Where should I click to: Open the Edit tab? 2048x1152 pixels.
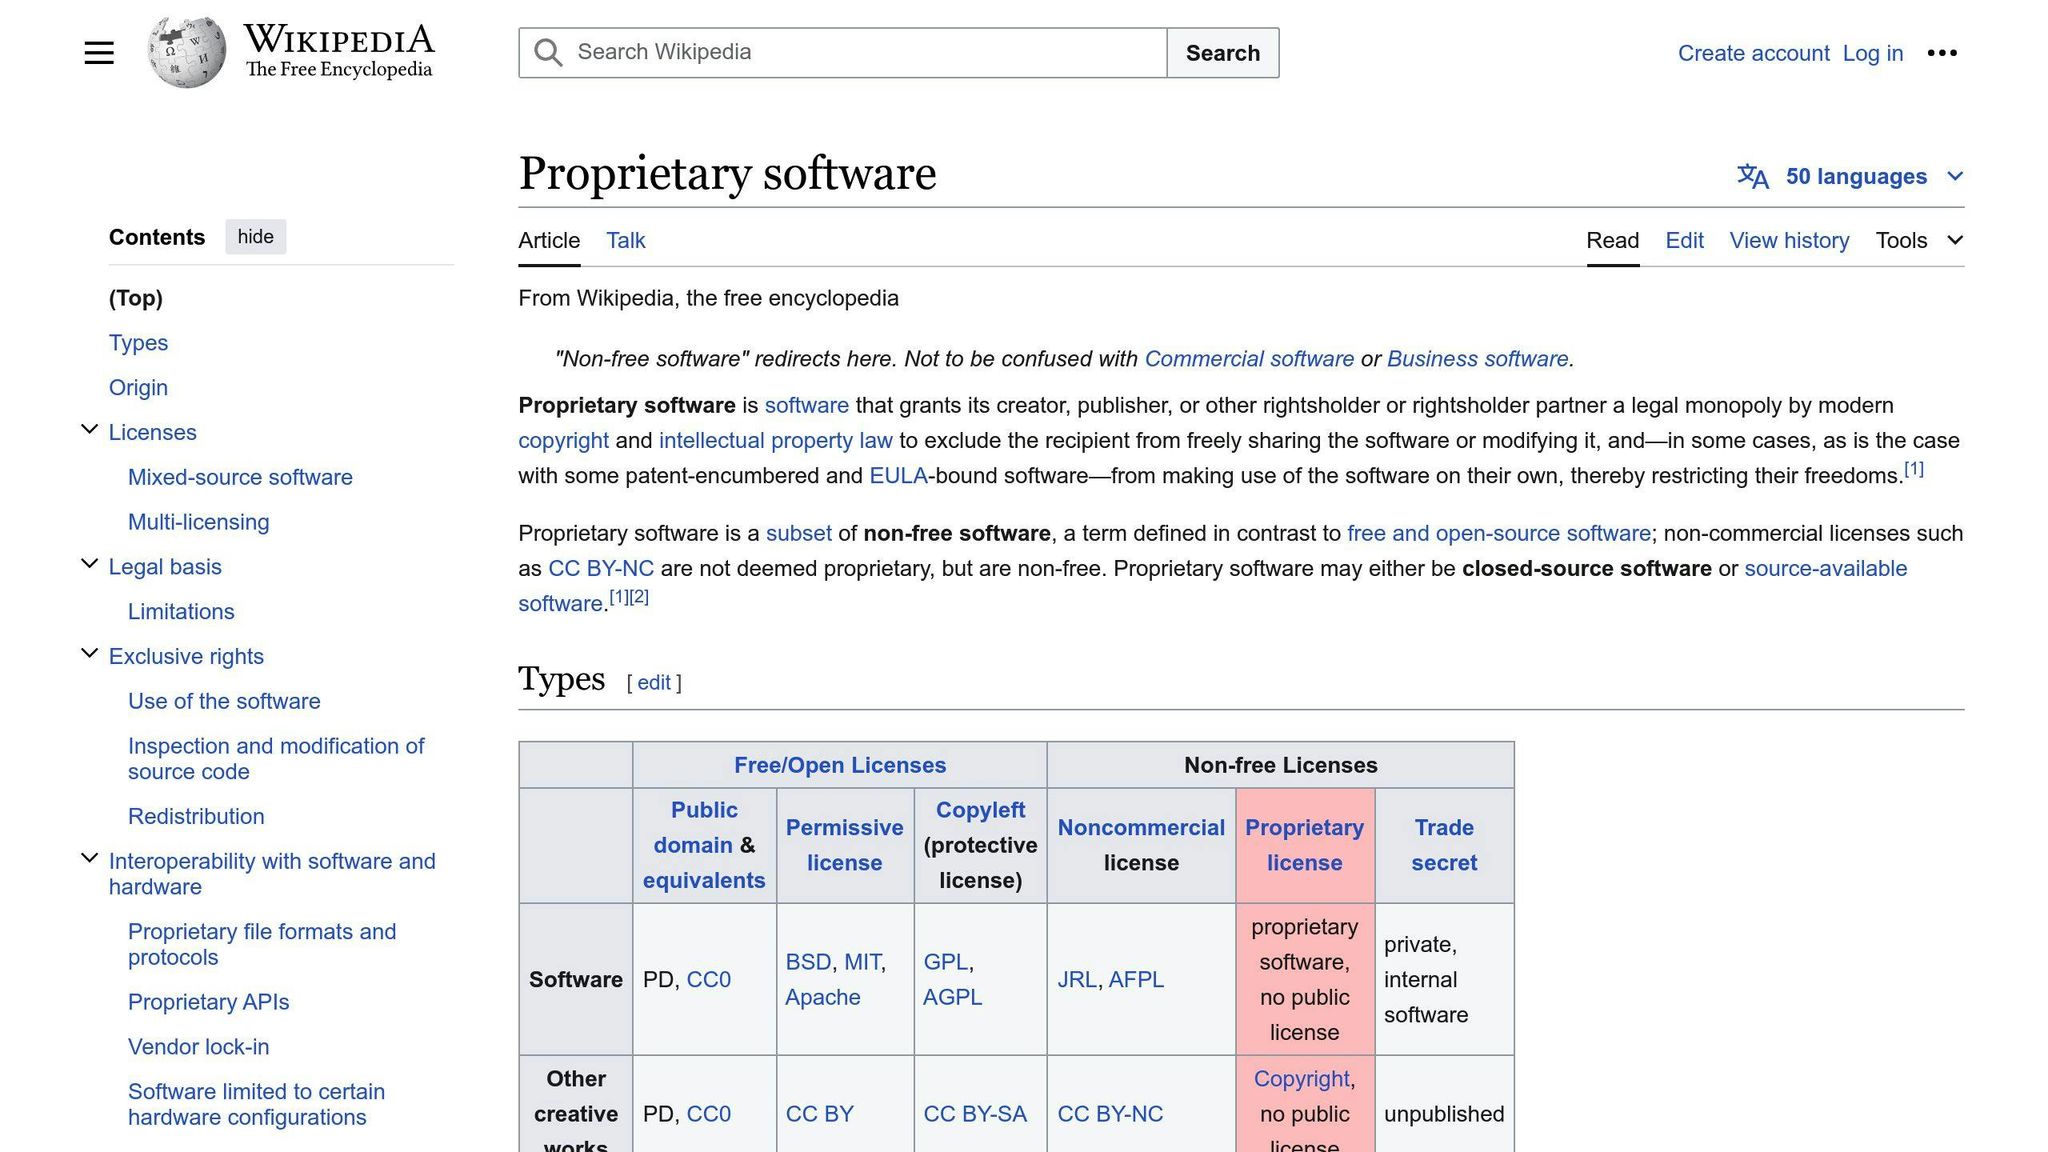point(1684,240)
